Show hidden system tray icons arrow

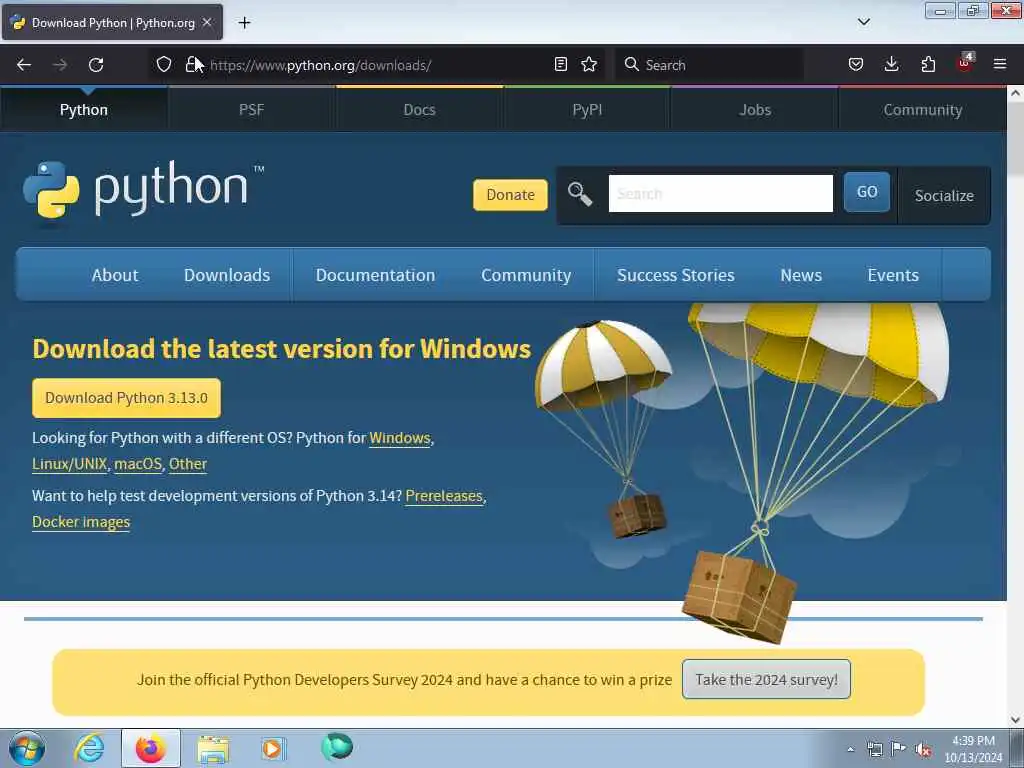pos(850,749)
